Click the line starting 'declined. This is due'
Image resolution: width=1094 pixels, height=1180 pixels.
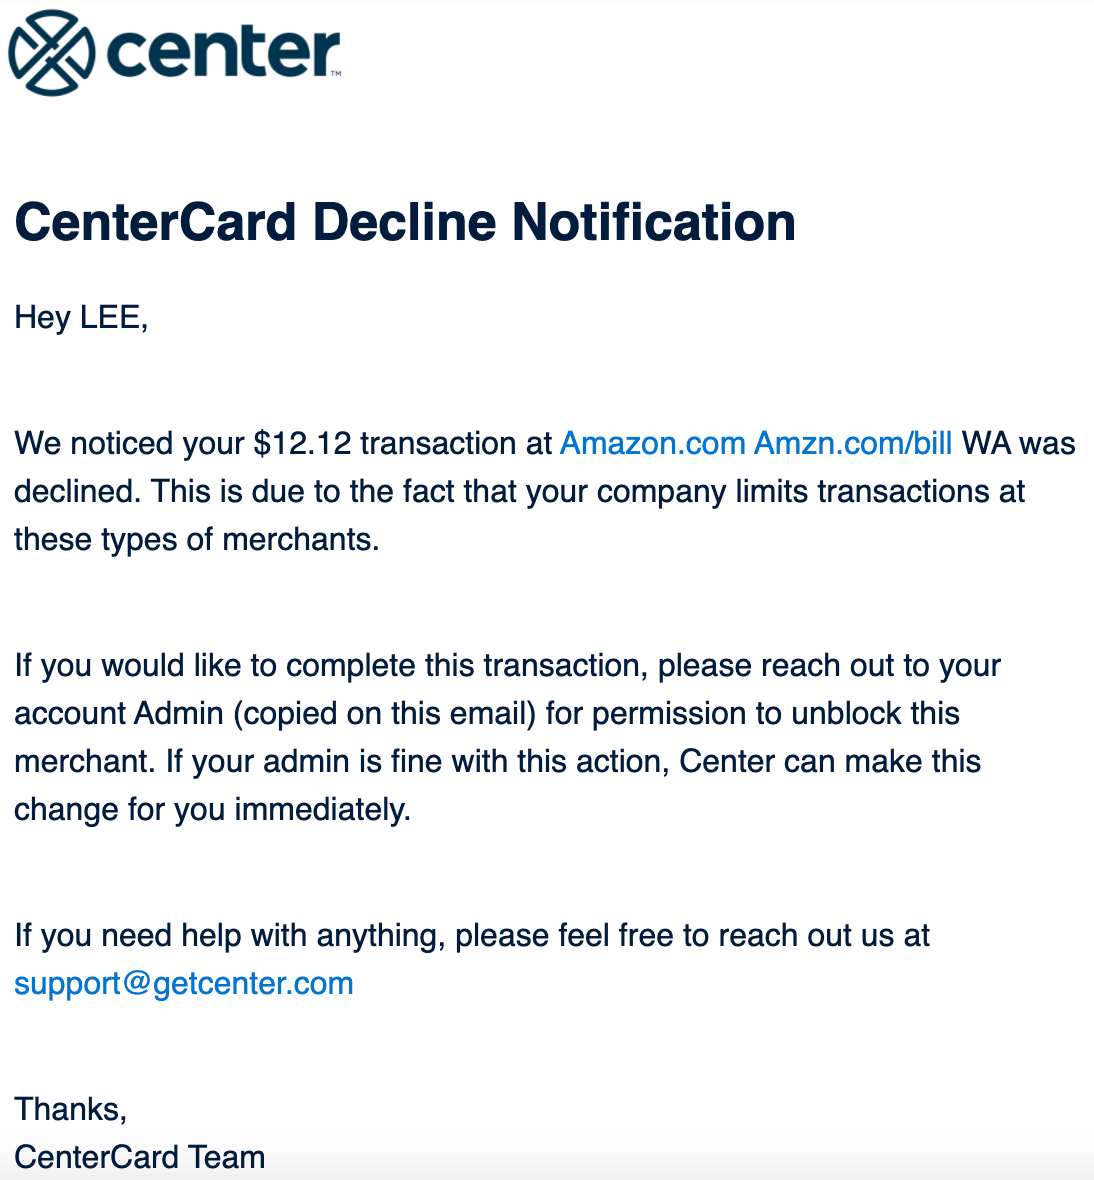519,491
